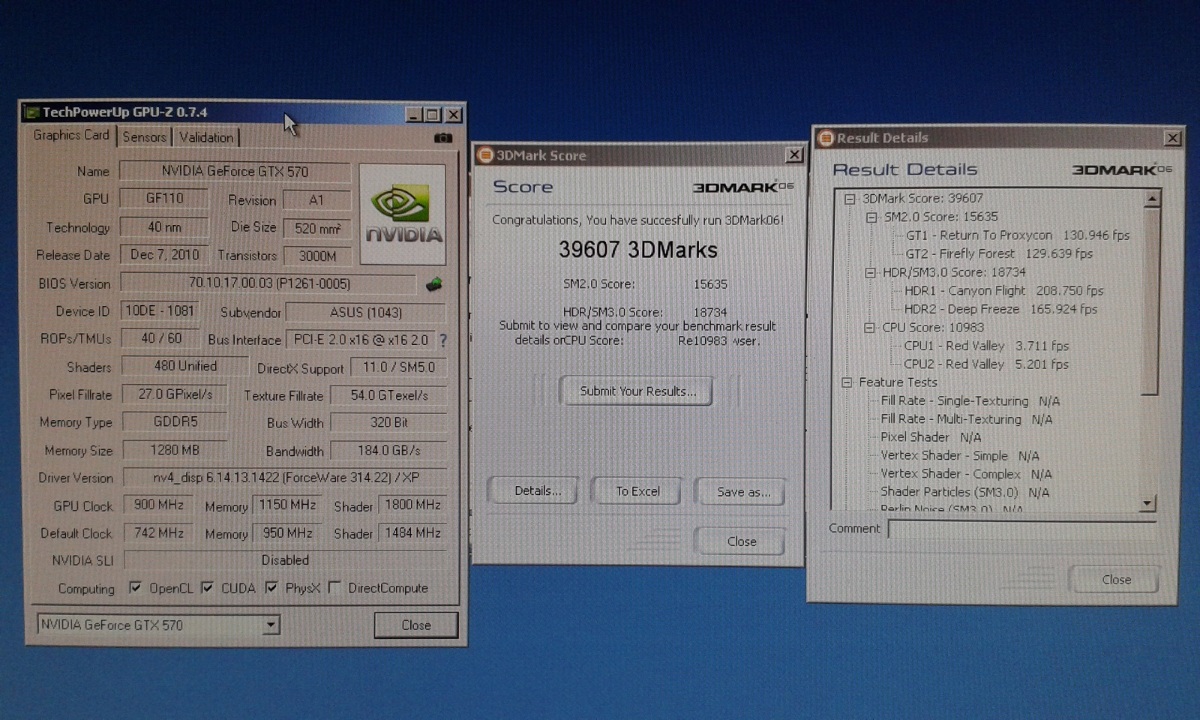
Task: Select CPU1 - Red Valley row
Action: (986, 346)
